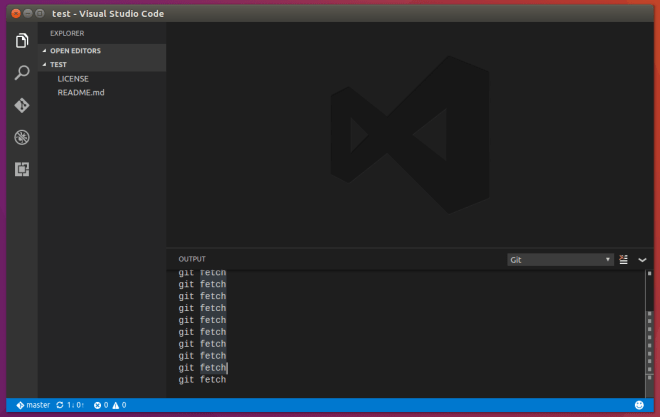
Task: Open the Git output channel dropdown
Action: tap(560, 259)
